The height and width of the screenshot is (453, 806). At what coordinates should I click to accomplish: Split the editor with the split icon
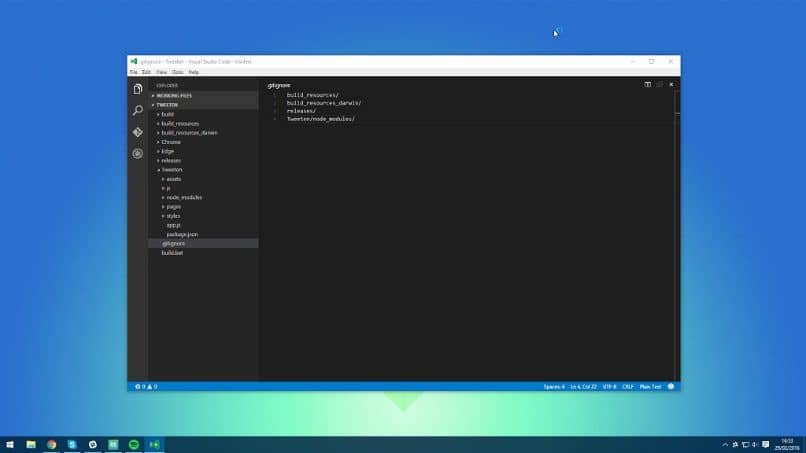(x=648, y=84)
